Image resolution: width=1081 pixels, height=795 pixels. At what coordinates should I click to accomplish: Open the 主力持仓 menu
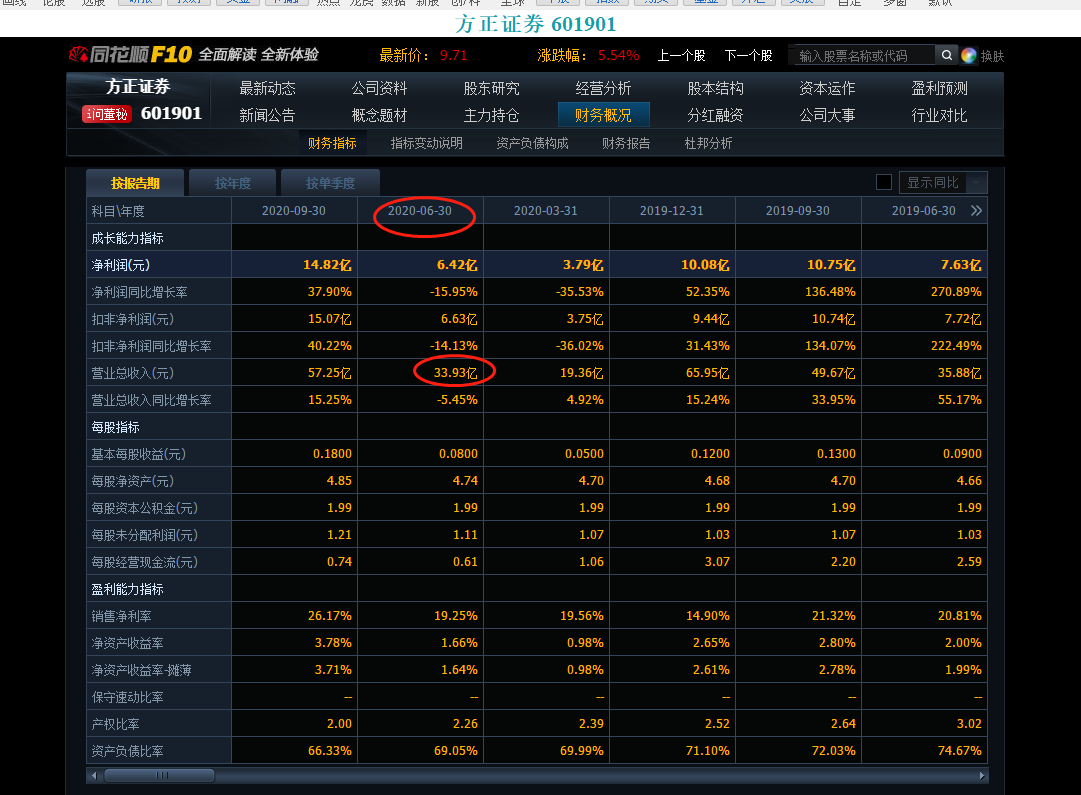click(491, 115)
